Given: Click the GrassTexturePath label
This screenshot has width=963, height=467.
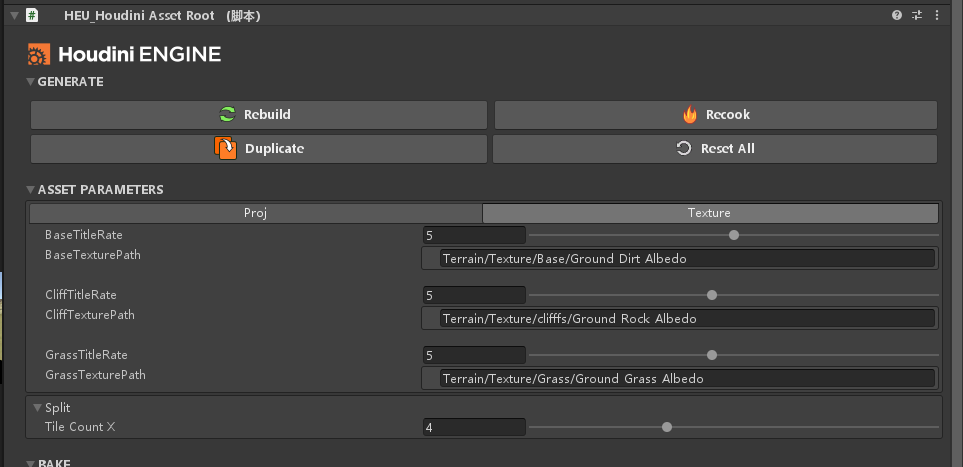Looking at the screenshot, I should tap(95, 374).
